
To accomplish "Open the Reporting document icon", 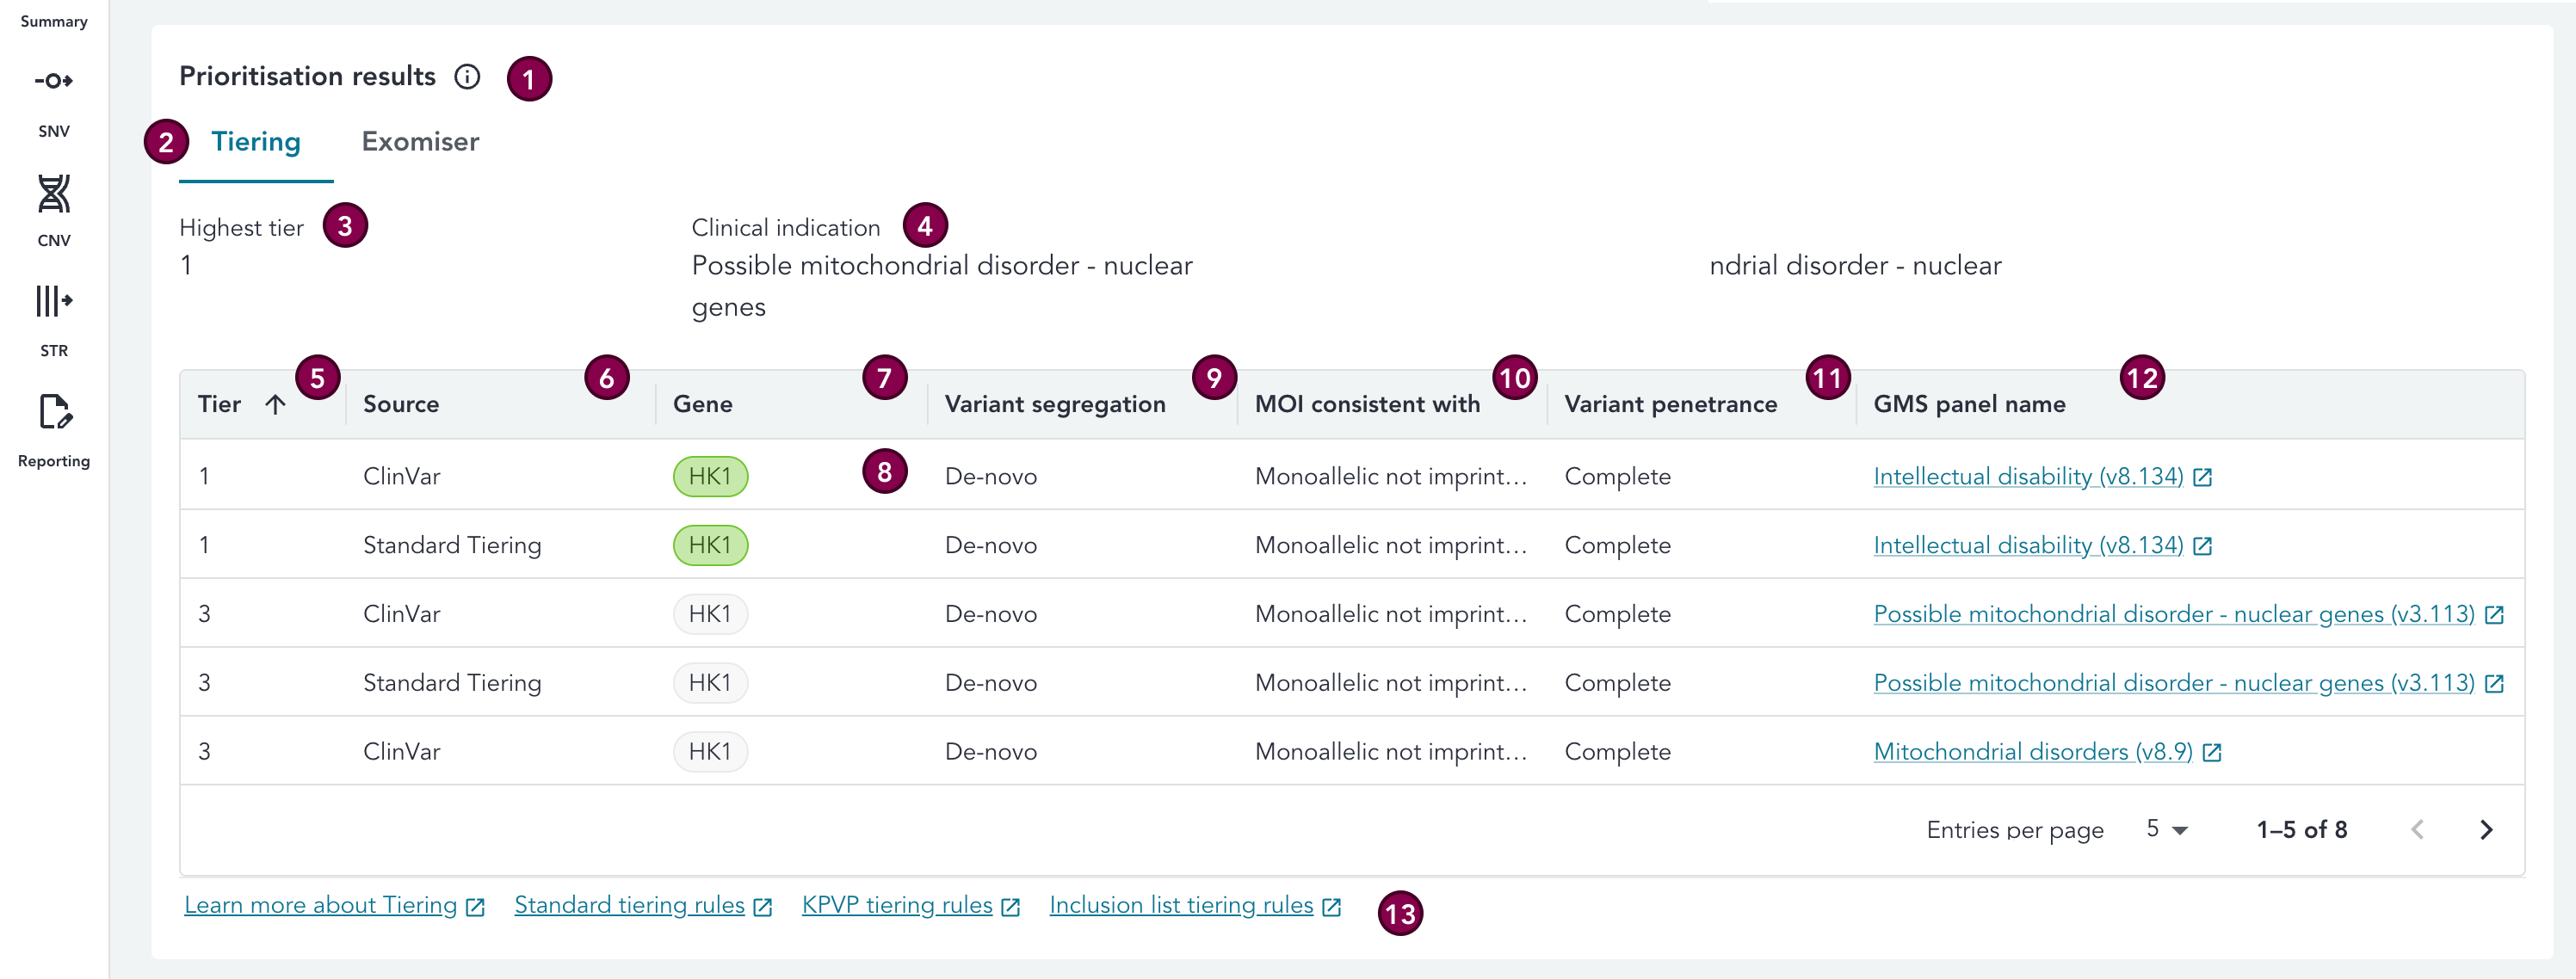I will coord(53,411).
